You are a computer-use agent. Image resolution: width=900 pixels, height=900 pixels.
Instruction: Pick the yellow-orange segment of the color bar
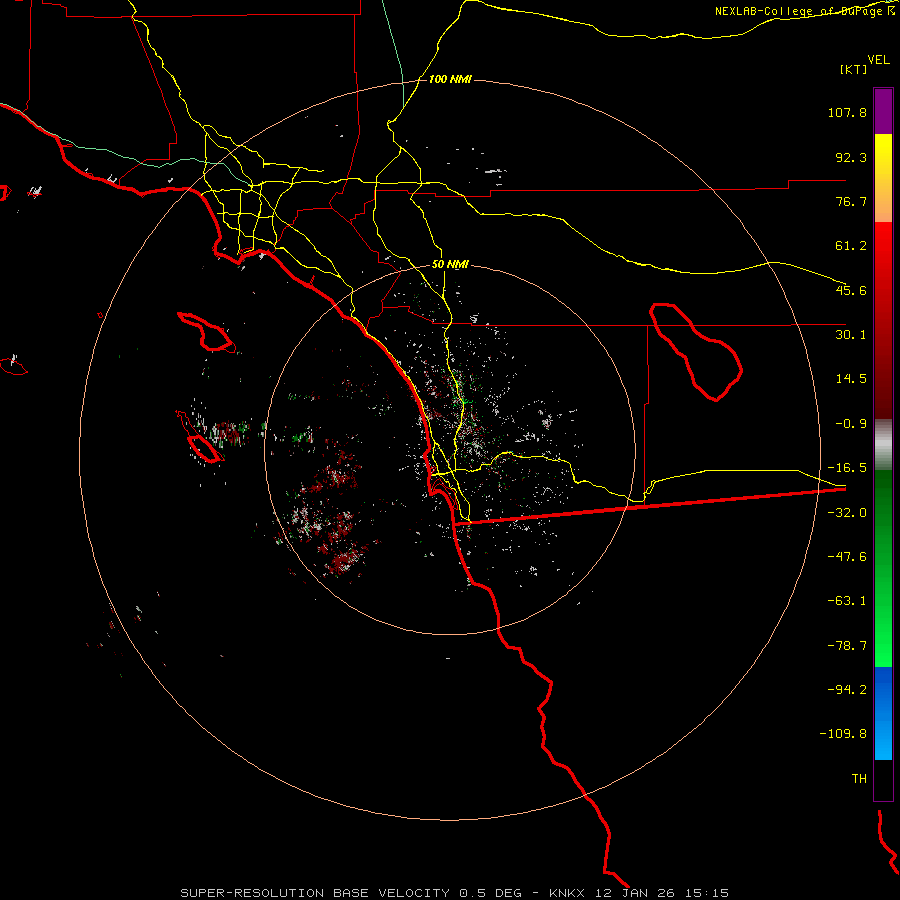point(883,178)
